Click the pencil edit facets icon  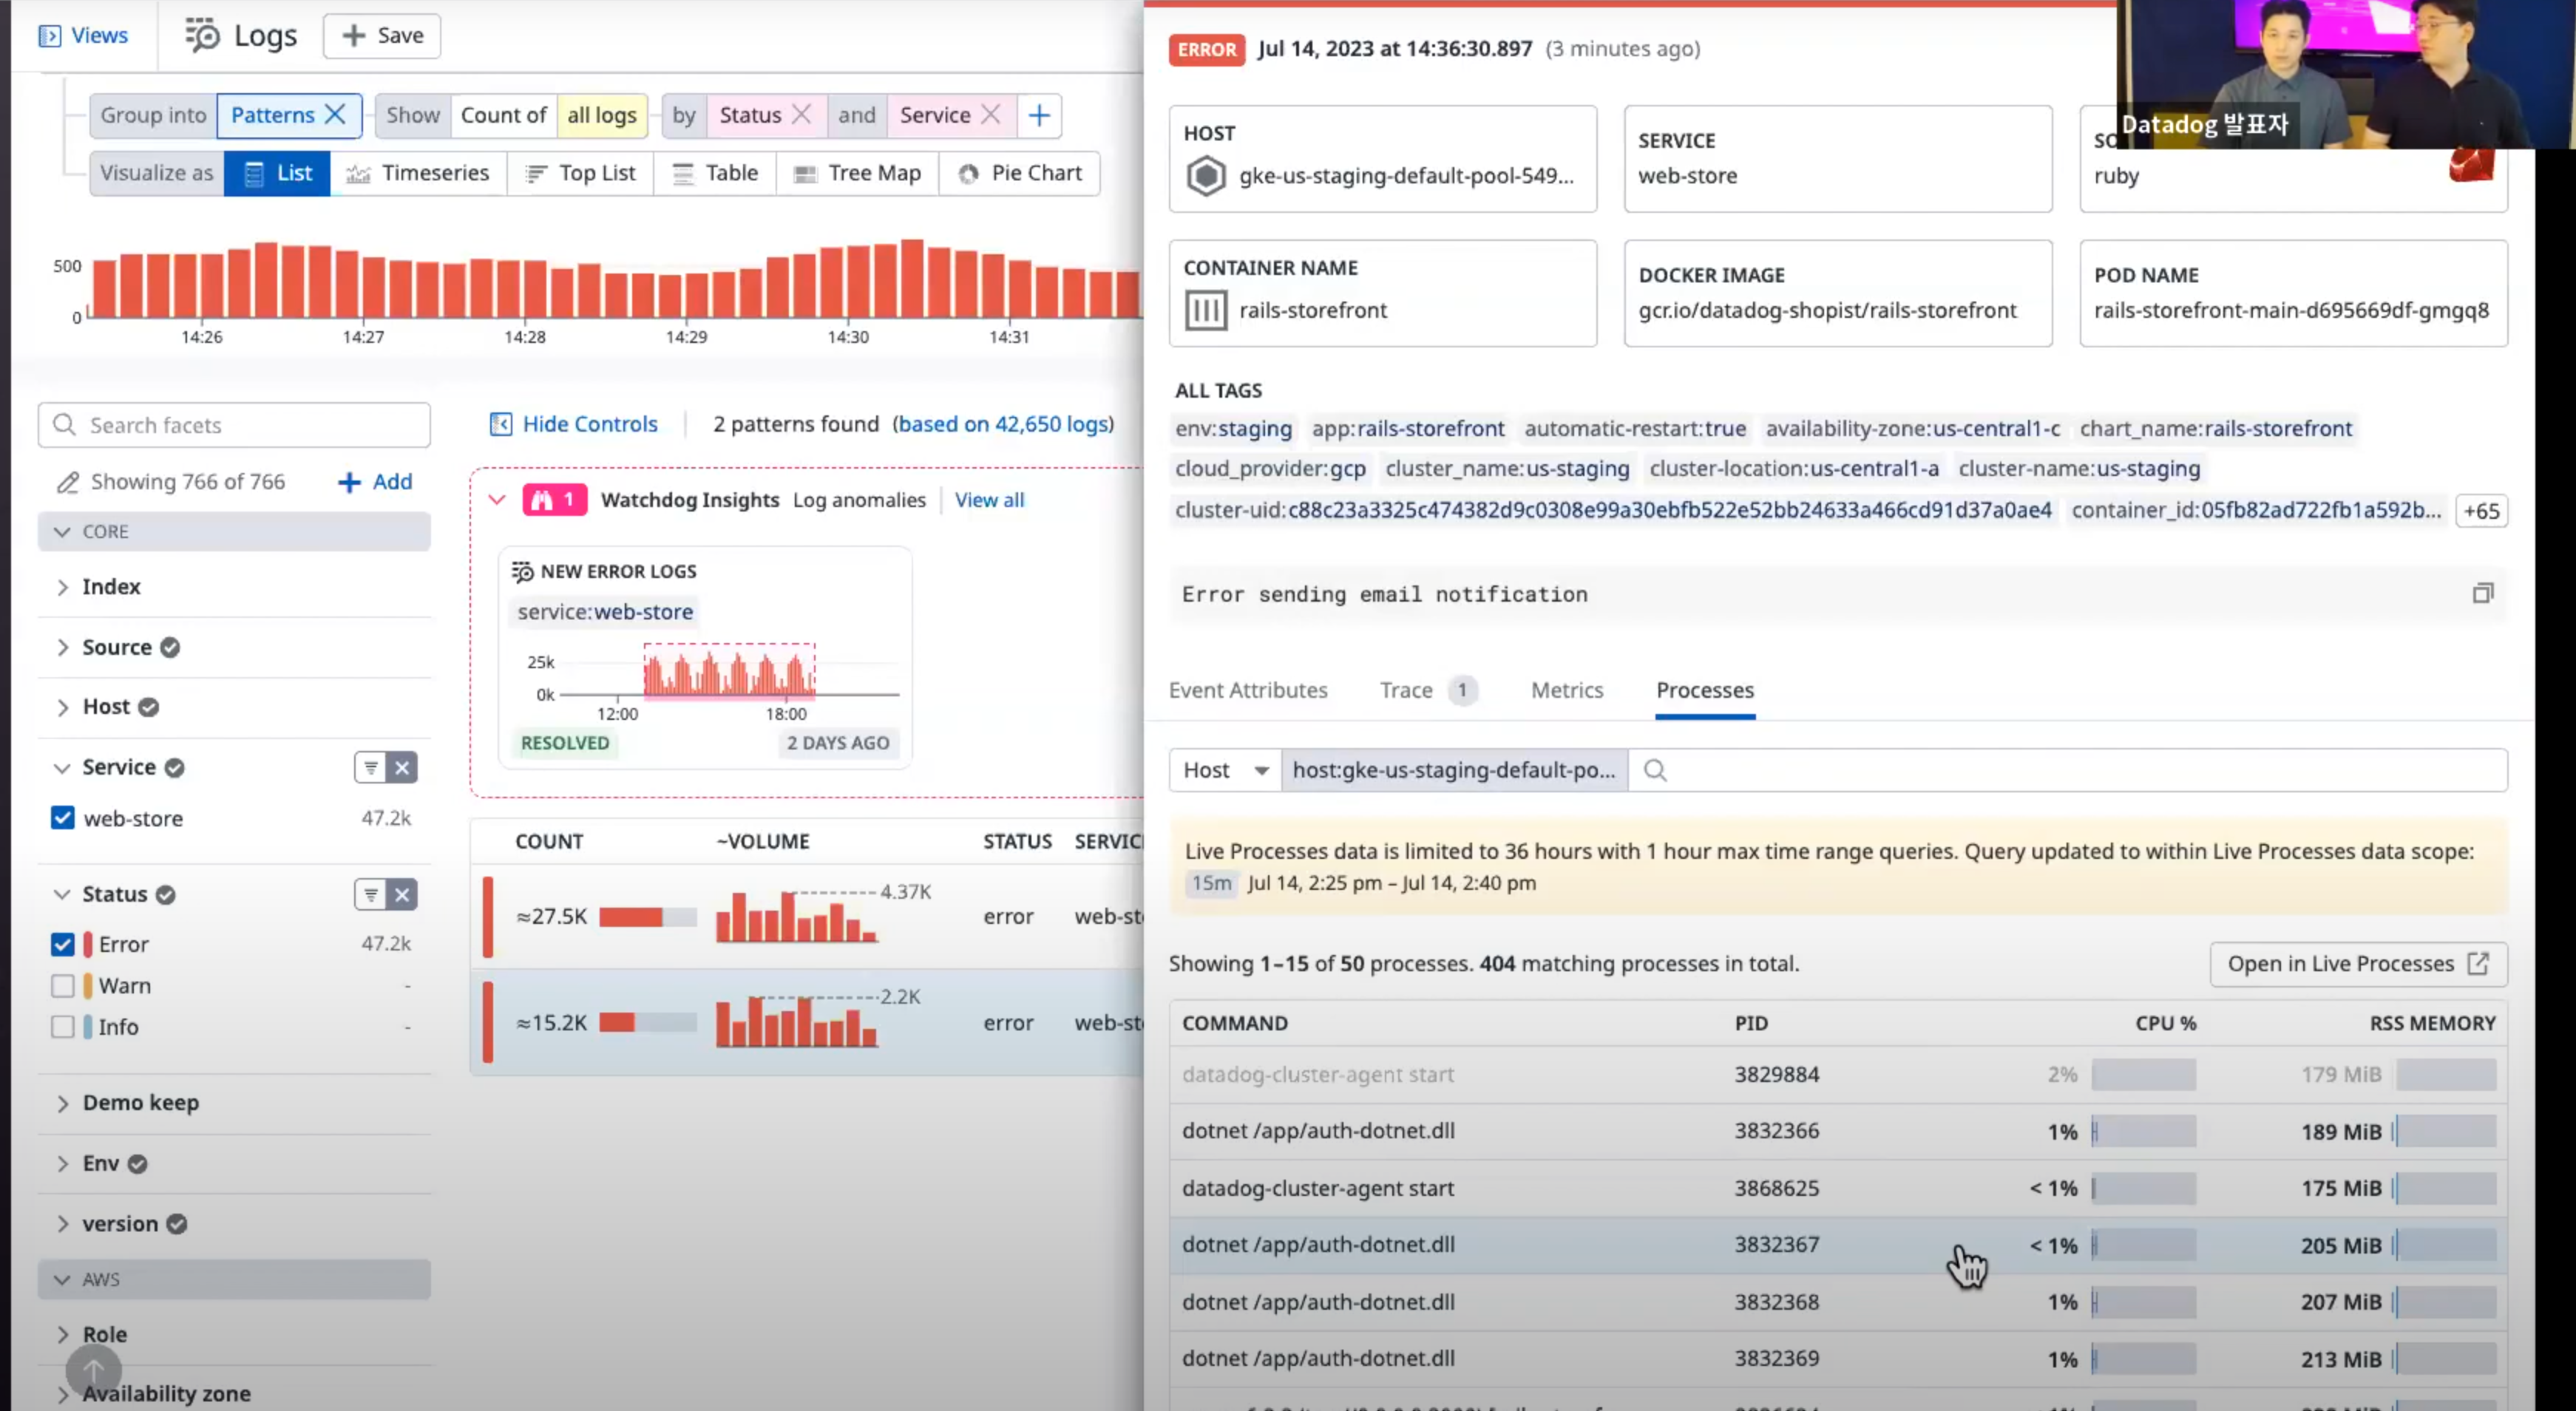coord(67,482)
